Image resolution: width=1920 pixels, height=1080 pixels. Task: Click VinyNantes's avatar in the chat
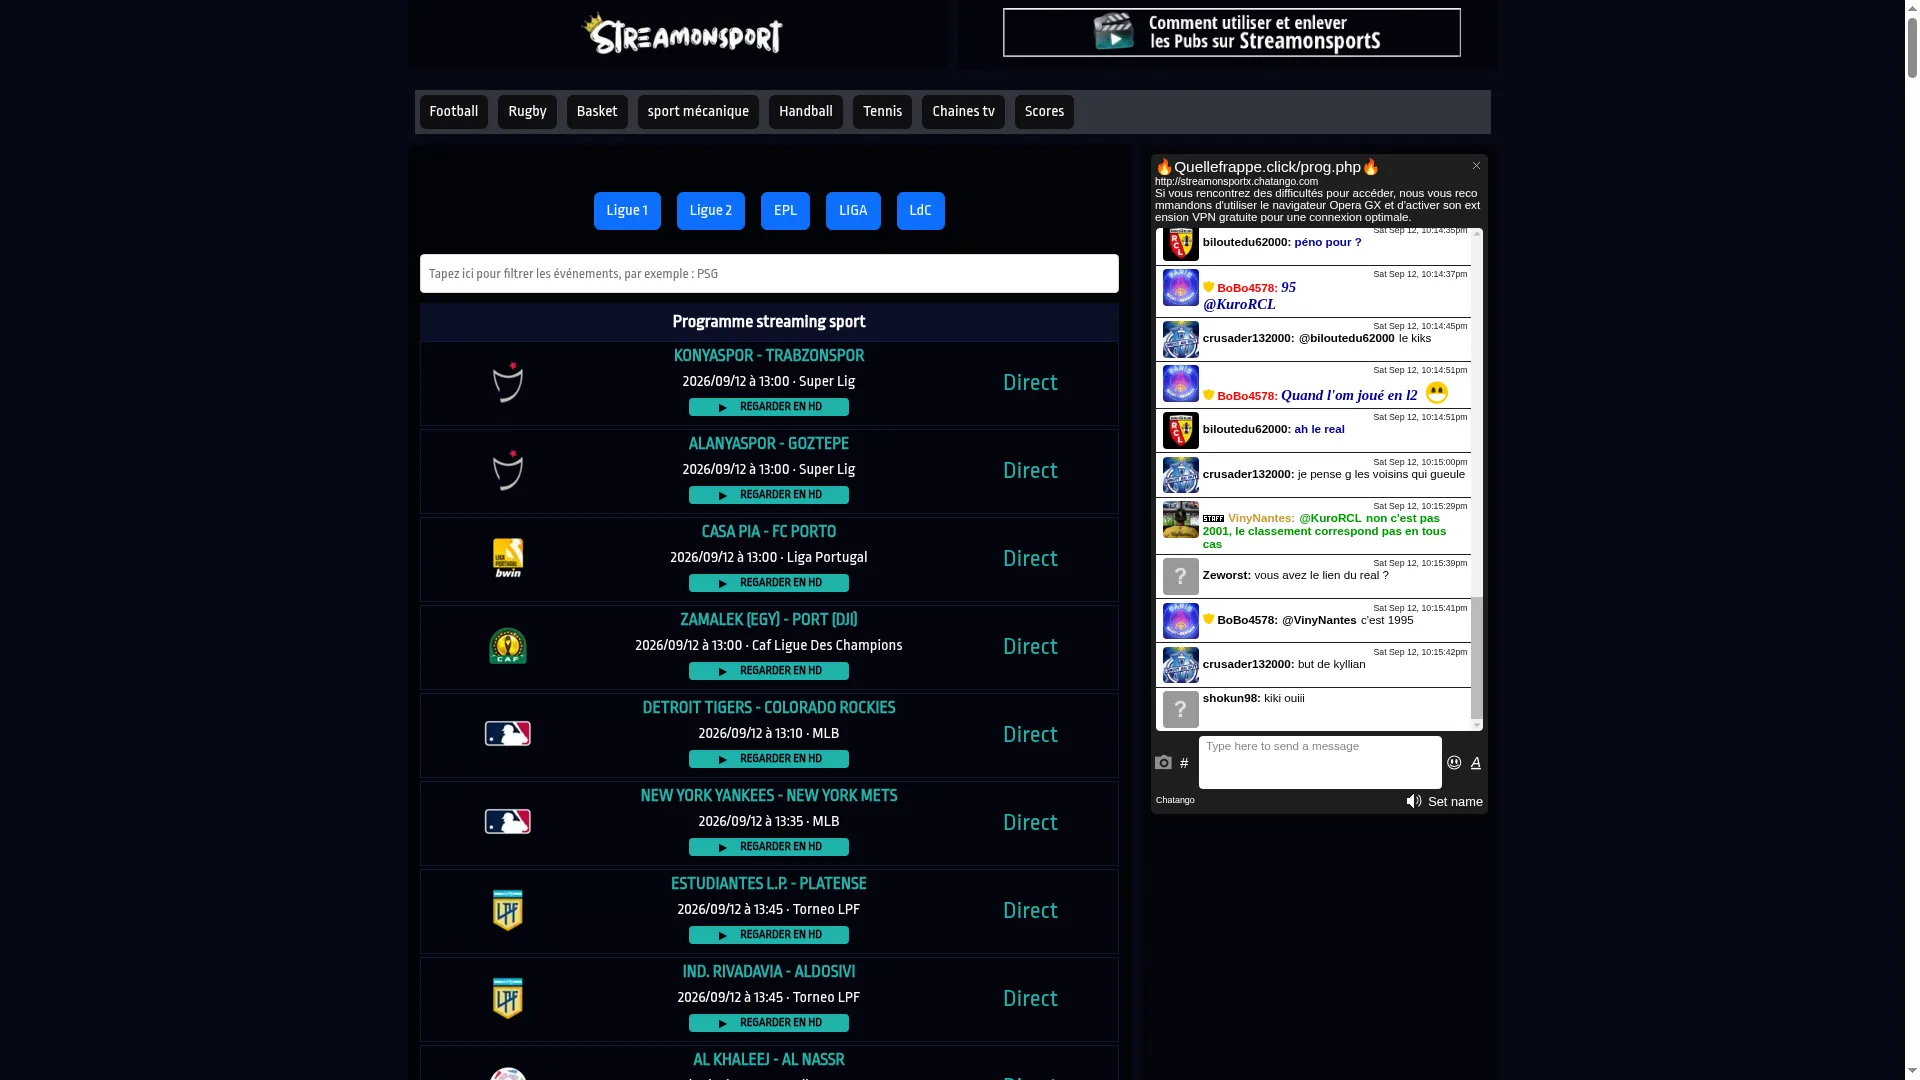pyautogui.click(x=1181, y=520)
